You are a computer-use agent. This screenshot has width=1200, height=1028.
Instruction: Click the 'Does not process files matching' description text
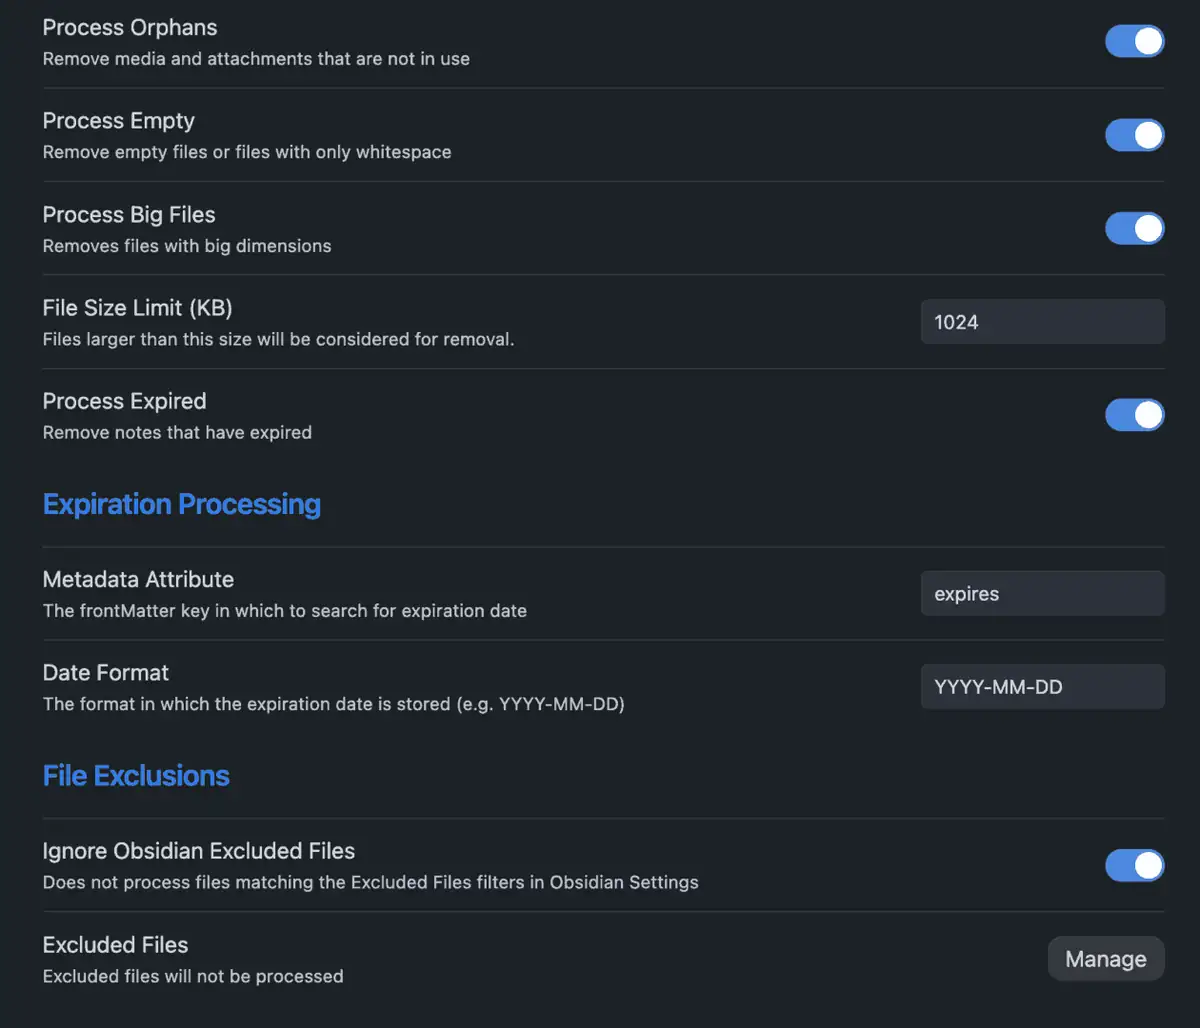[370, 882]
